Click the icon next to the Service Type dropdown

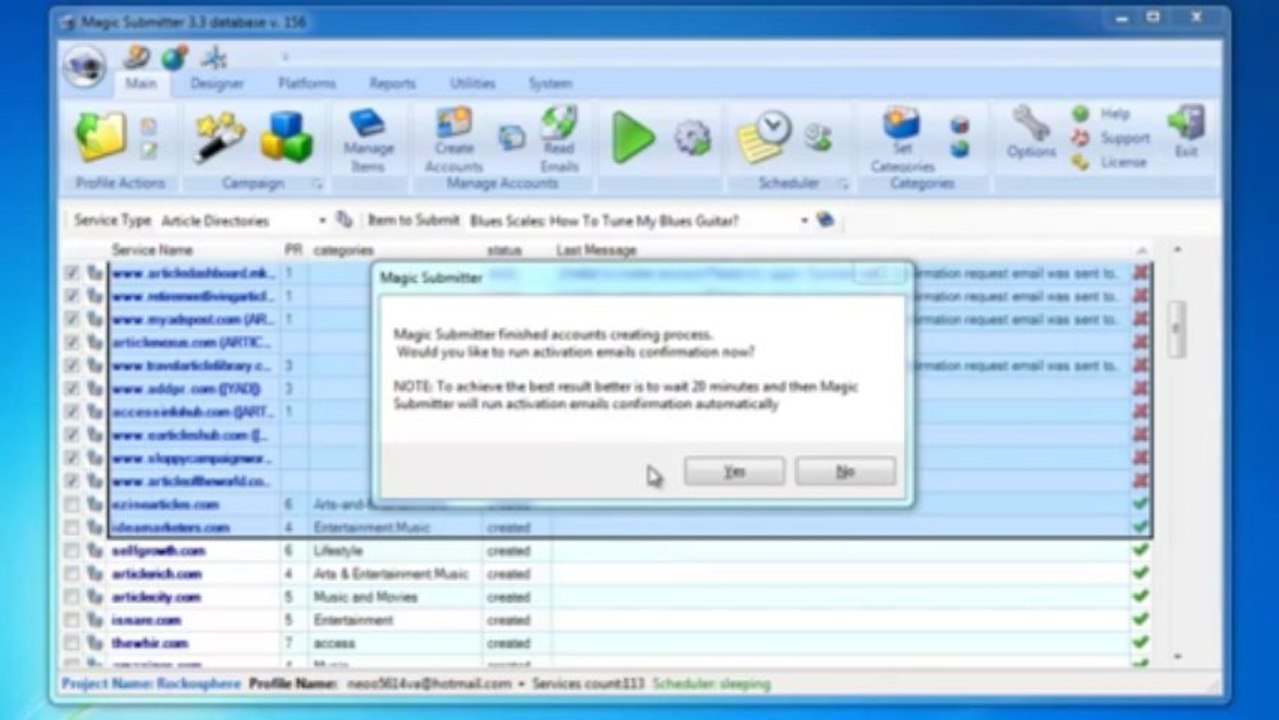tap(344, 220)
